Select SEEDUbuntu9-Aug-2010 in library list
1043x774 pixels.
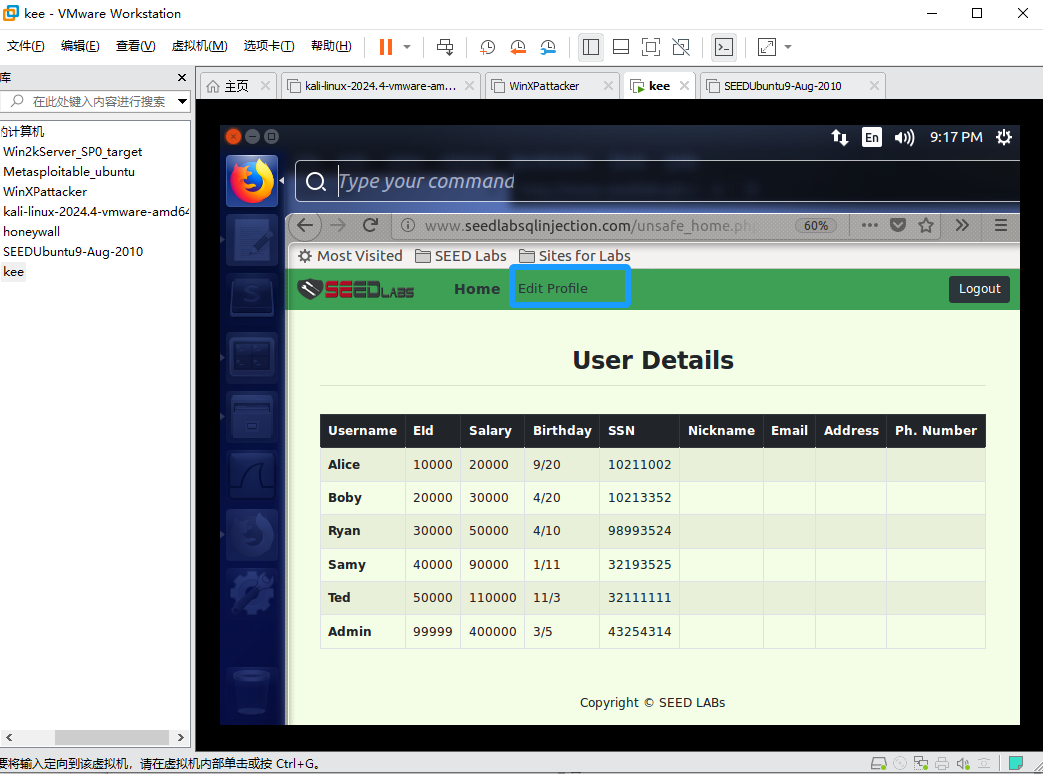point(73,251)
